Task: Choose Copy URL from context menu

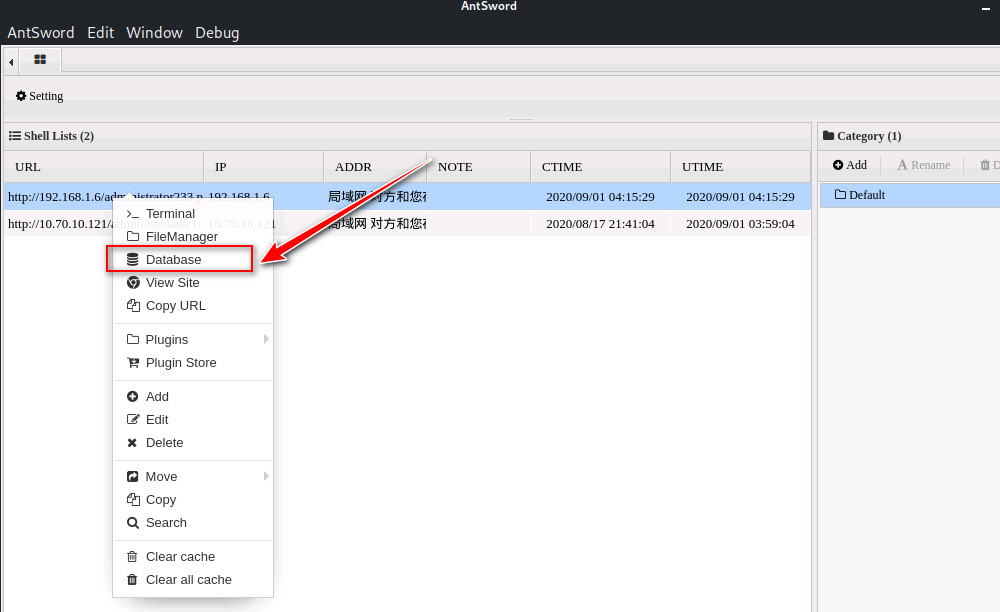Action: (175, 306)
